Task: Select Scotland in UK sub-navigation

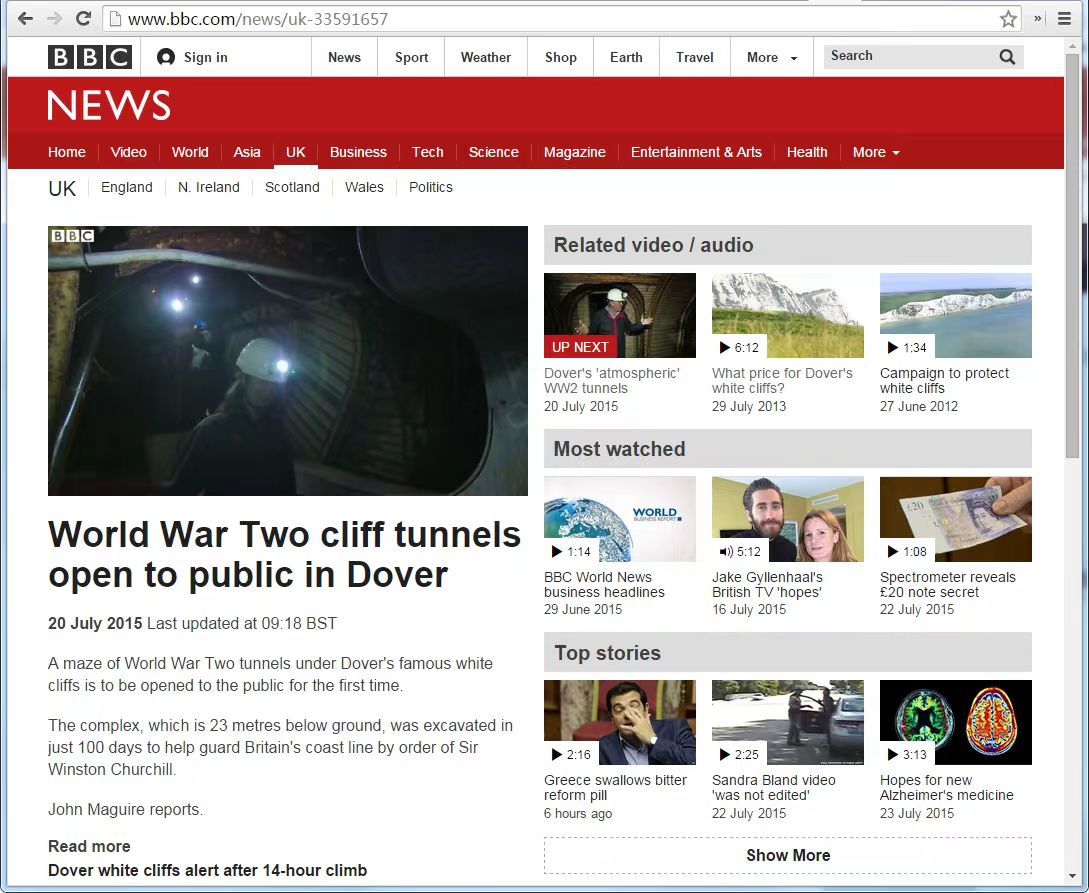Action: click(292, 187)
